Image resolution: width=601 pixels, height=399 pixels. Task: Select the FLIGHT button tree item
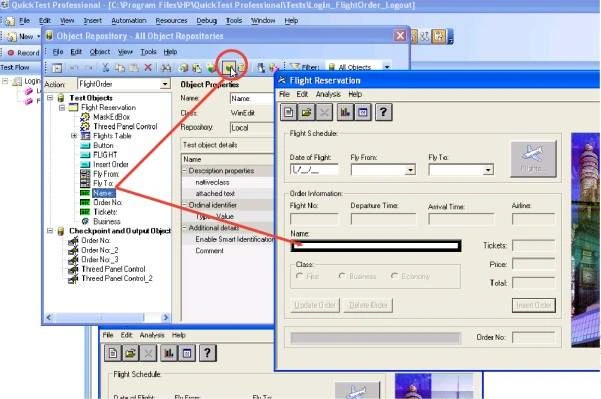(105, 155)
